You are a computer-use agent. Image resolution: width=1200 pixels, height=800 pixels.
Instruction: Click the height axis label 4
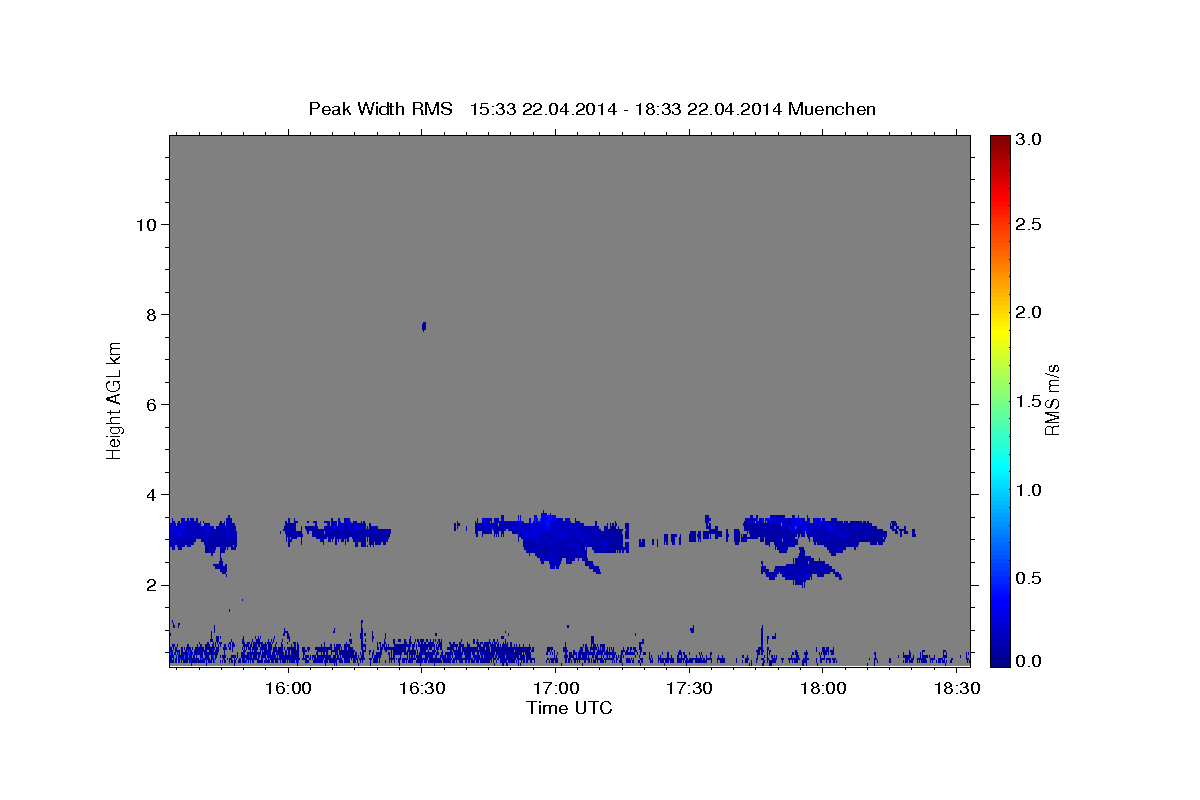(x=149, y=494)
